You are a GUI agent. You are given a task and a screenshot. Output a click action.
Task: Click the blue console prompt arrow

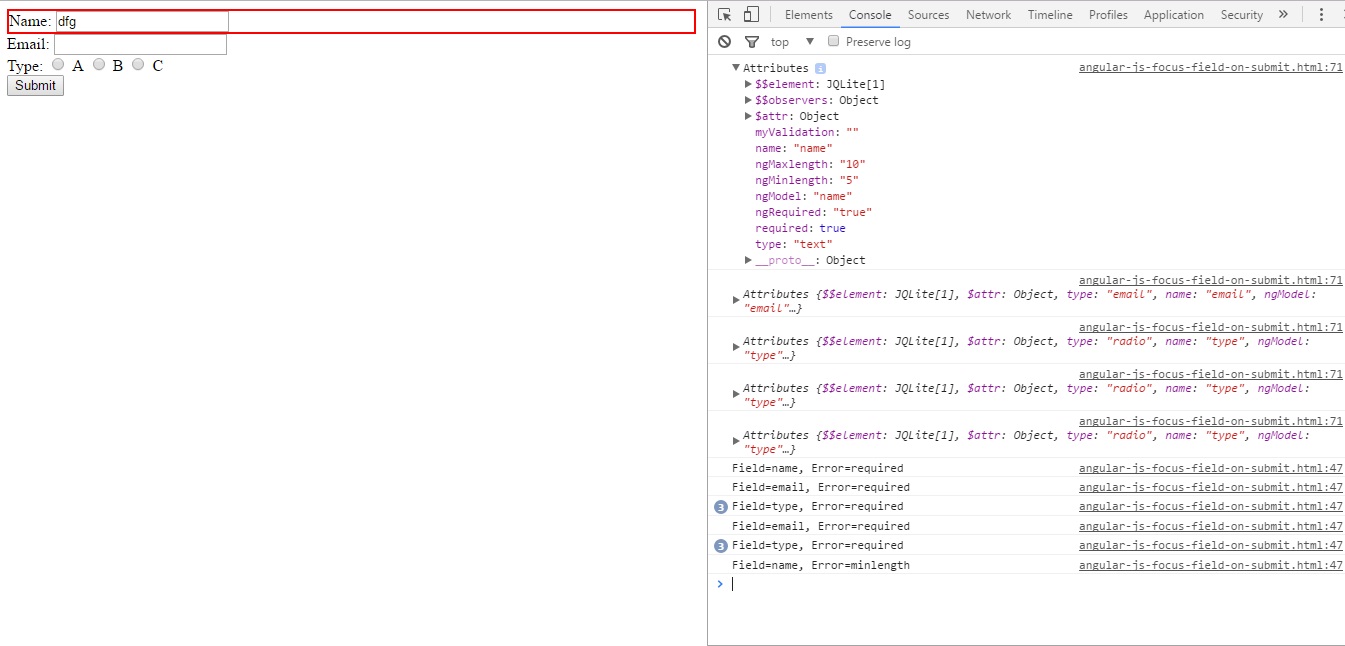(719, 584)
